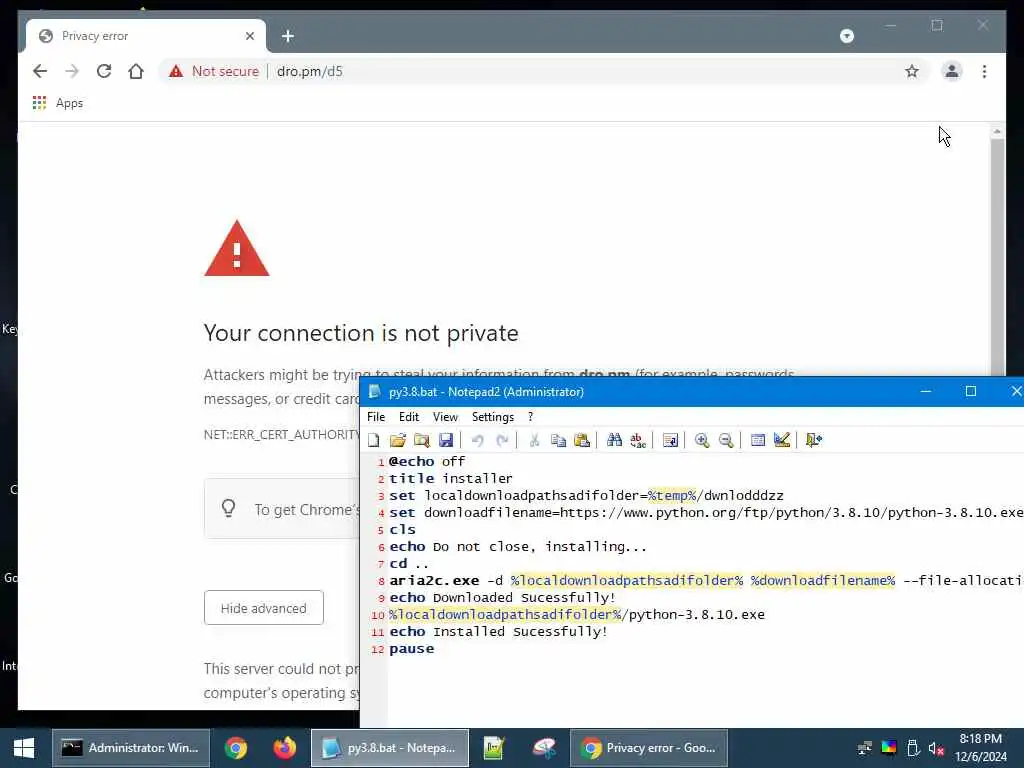Switch to Privacy error Chrome taskbar window

(649, 748)
